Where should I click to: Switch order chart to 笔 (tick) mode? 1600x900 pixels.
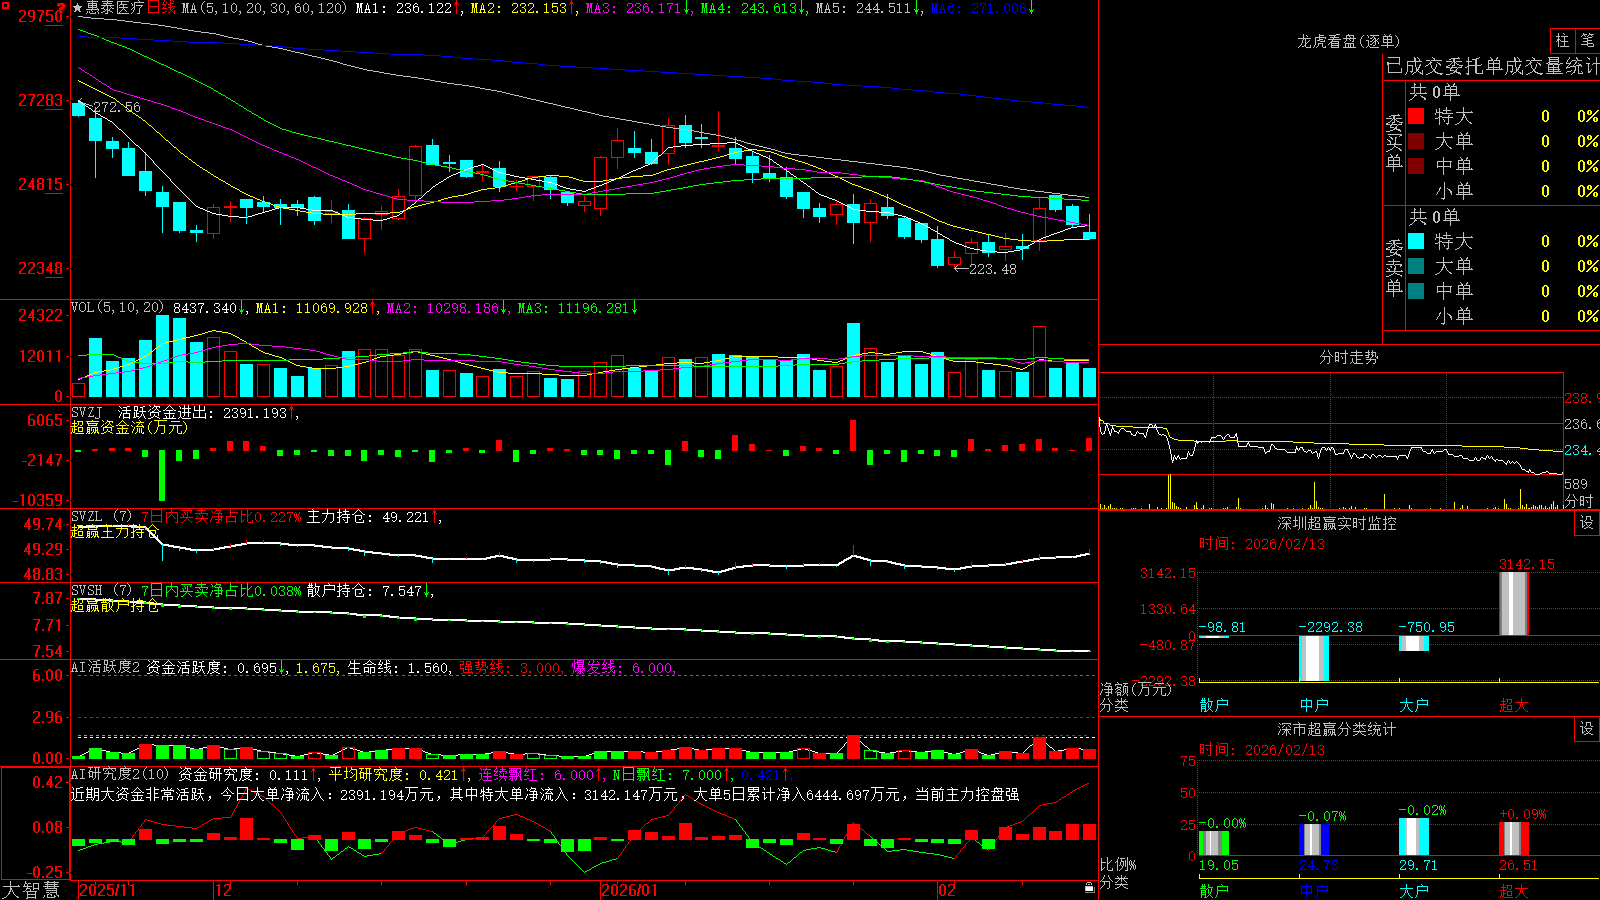pos(1587,40)
